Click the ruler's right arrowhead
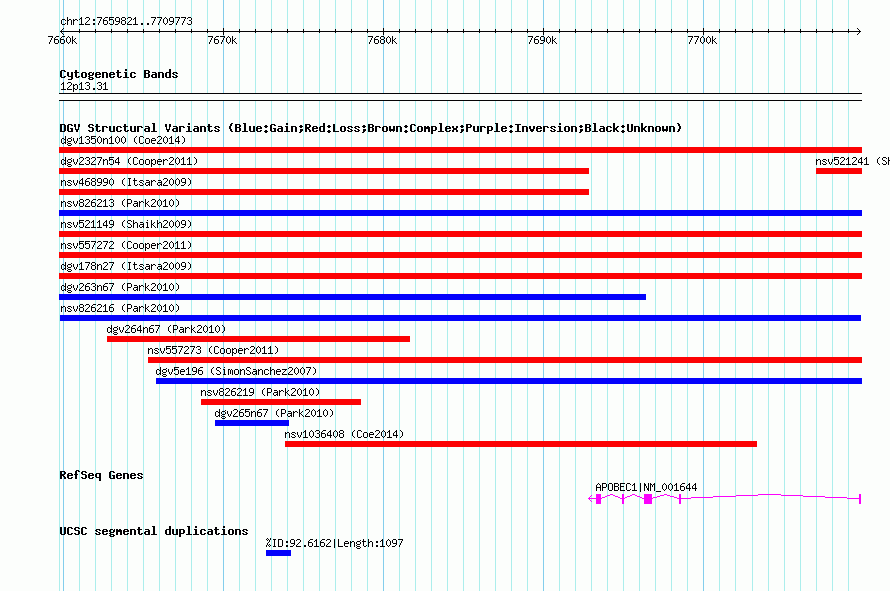The height and width of the screenshot is (591, 890). coord(859,31)
